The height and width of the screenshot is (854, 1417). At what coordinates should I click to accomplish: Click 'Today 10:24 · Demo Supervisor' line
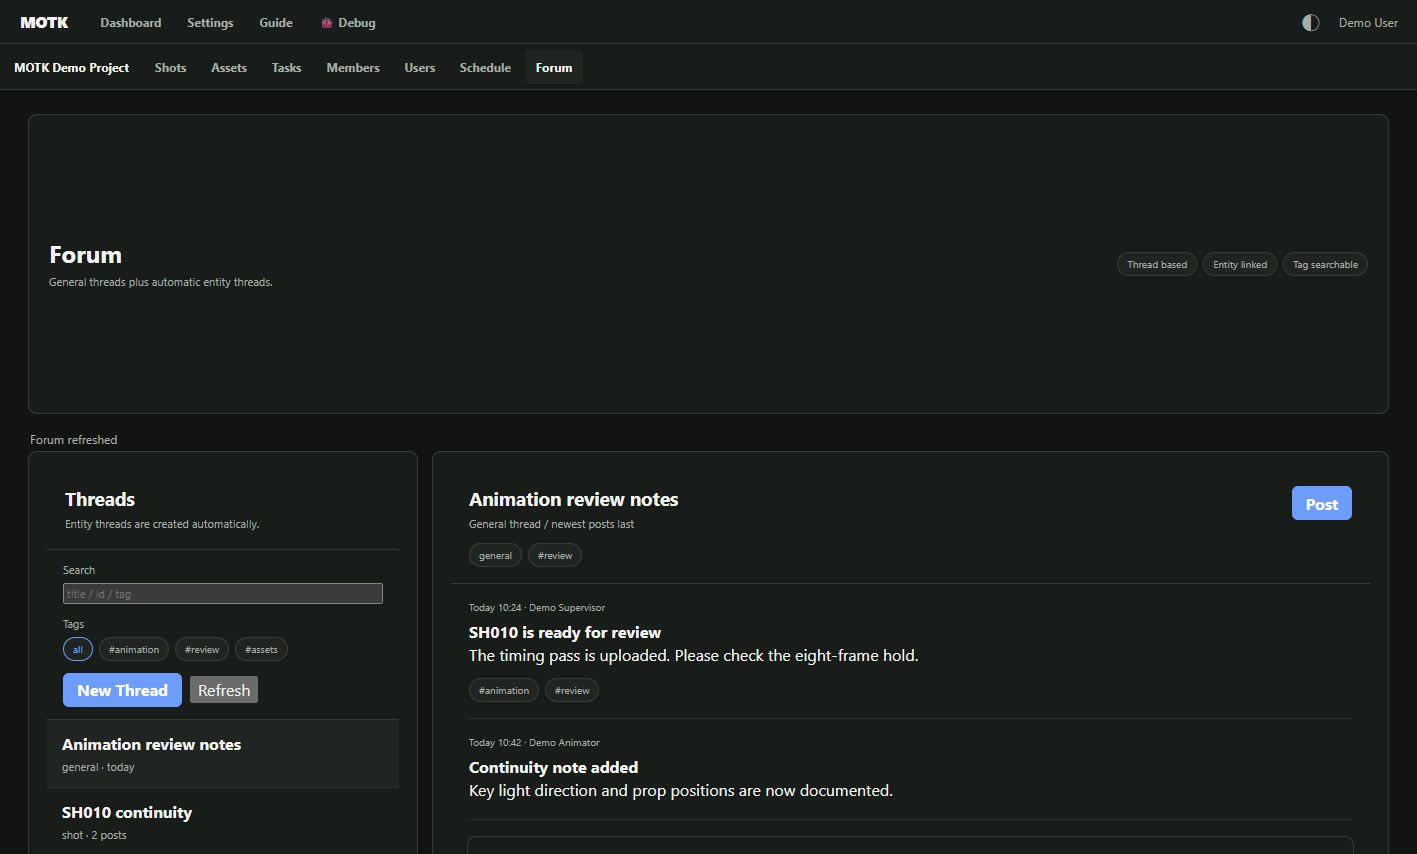(x=537, y=607)
